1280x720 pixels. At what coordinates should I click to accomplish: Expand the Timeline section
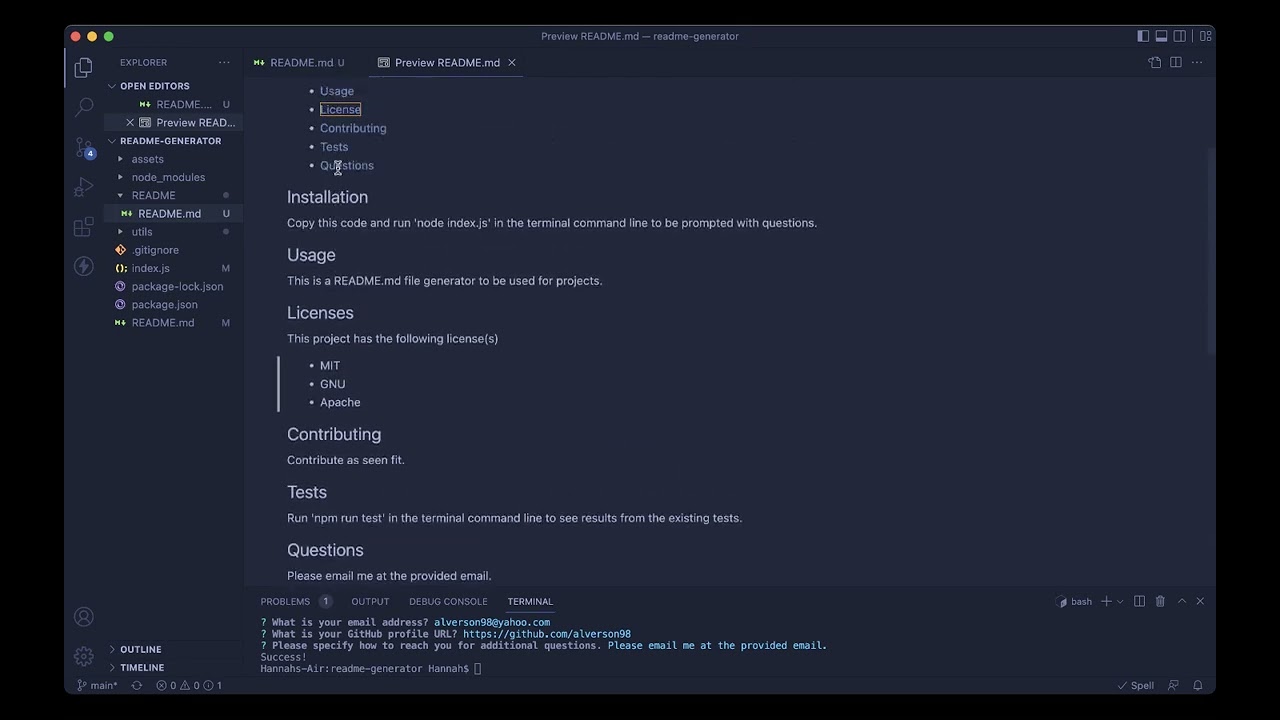(142, 667)
